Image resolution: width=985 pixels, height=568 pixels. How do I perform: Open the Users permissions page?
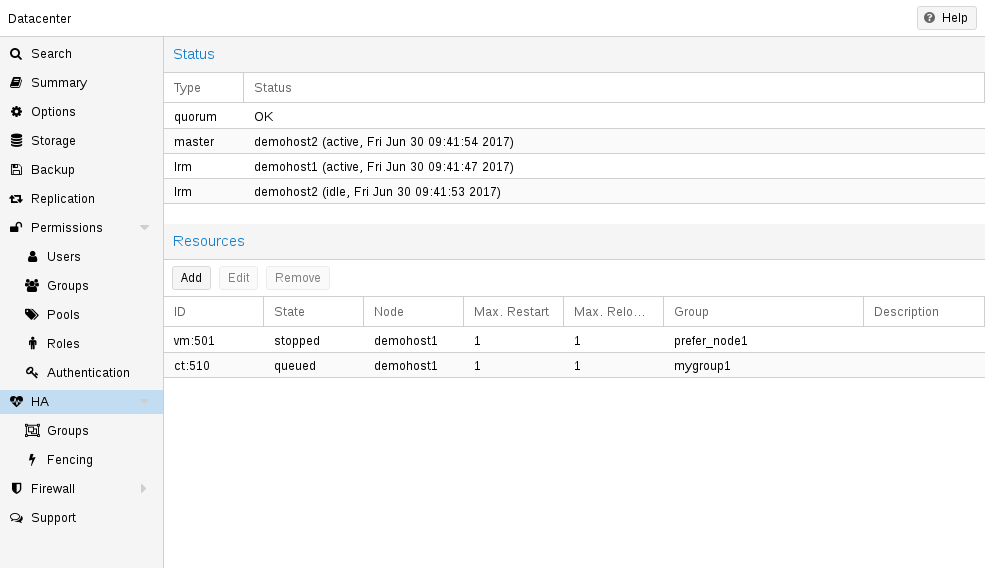pos(63,257)
